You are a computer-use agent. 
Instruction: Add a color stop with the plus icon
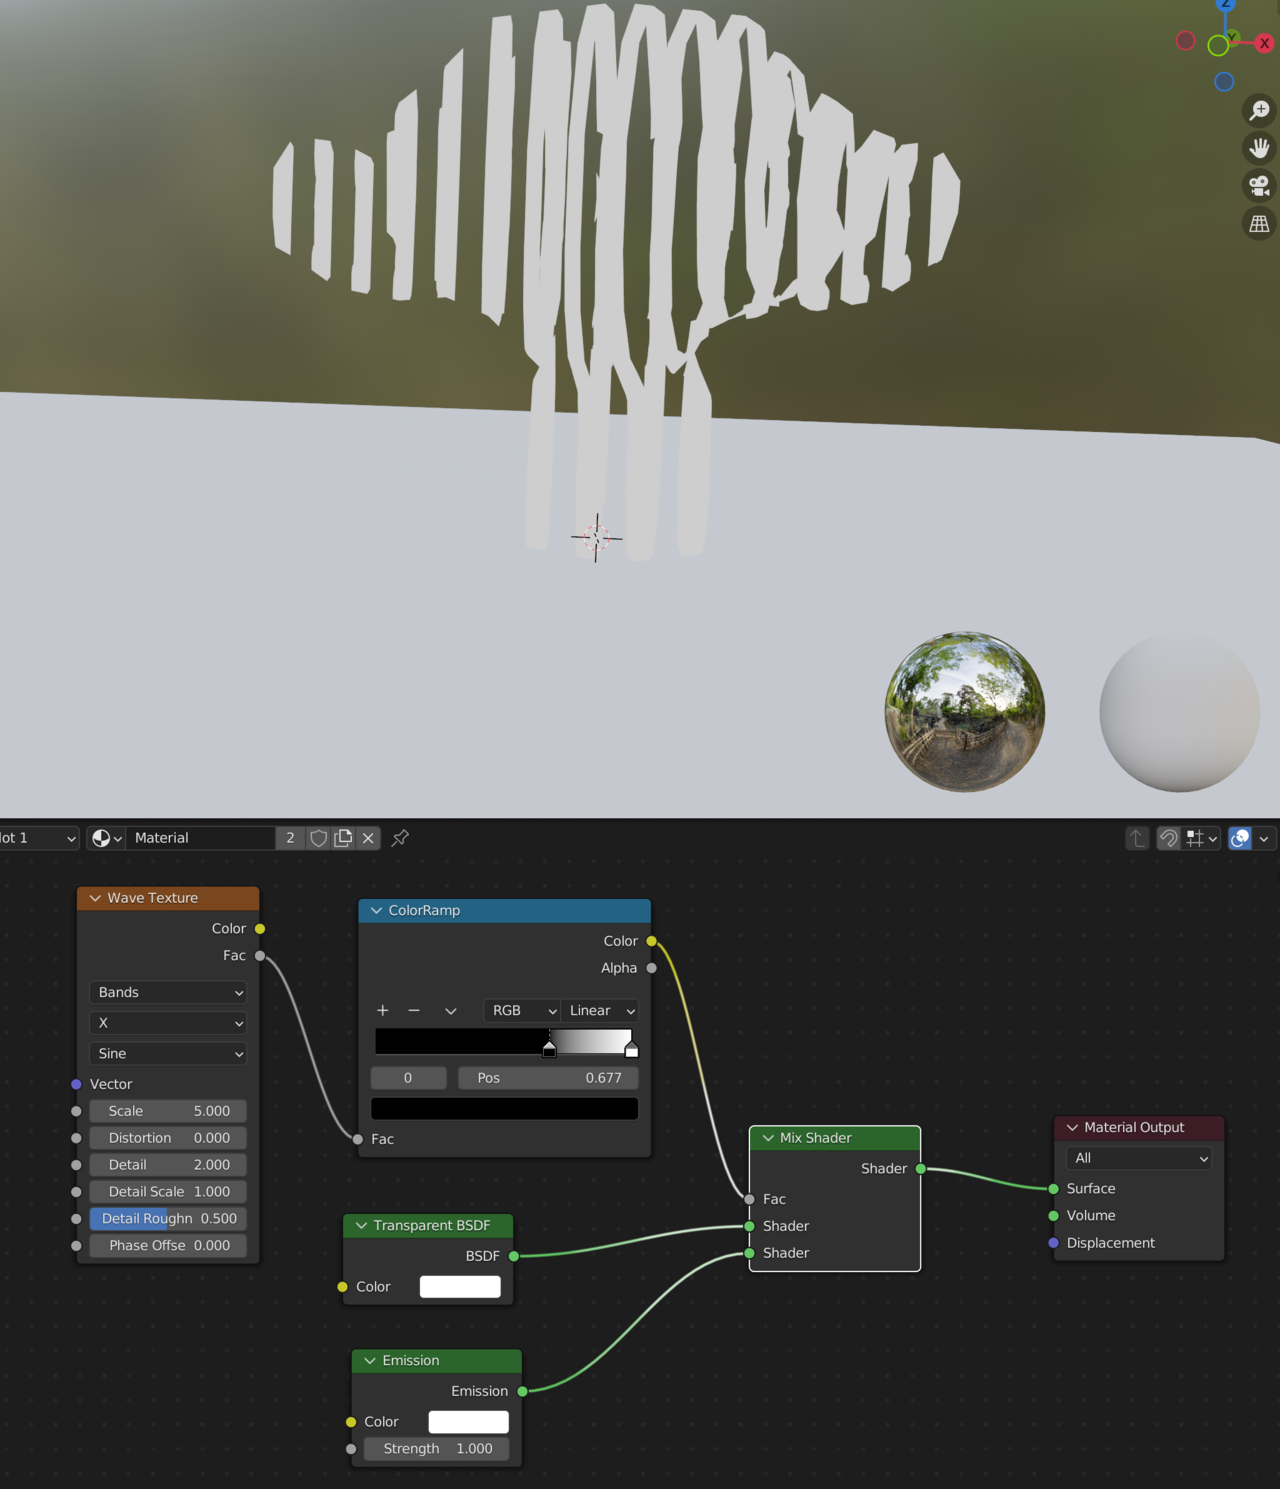[382, 1011]
